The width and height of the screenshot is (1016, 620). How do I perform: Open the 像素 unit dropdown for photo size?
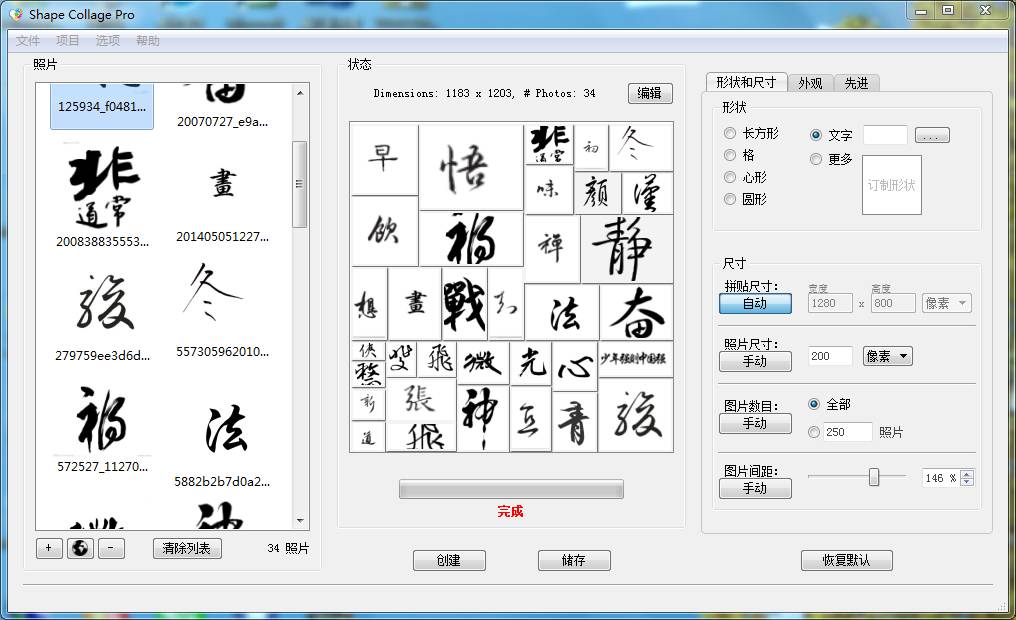pyautogui.click(x=888, y=356)
